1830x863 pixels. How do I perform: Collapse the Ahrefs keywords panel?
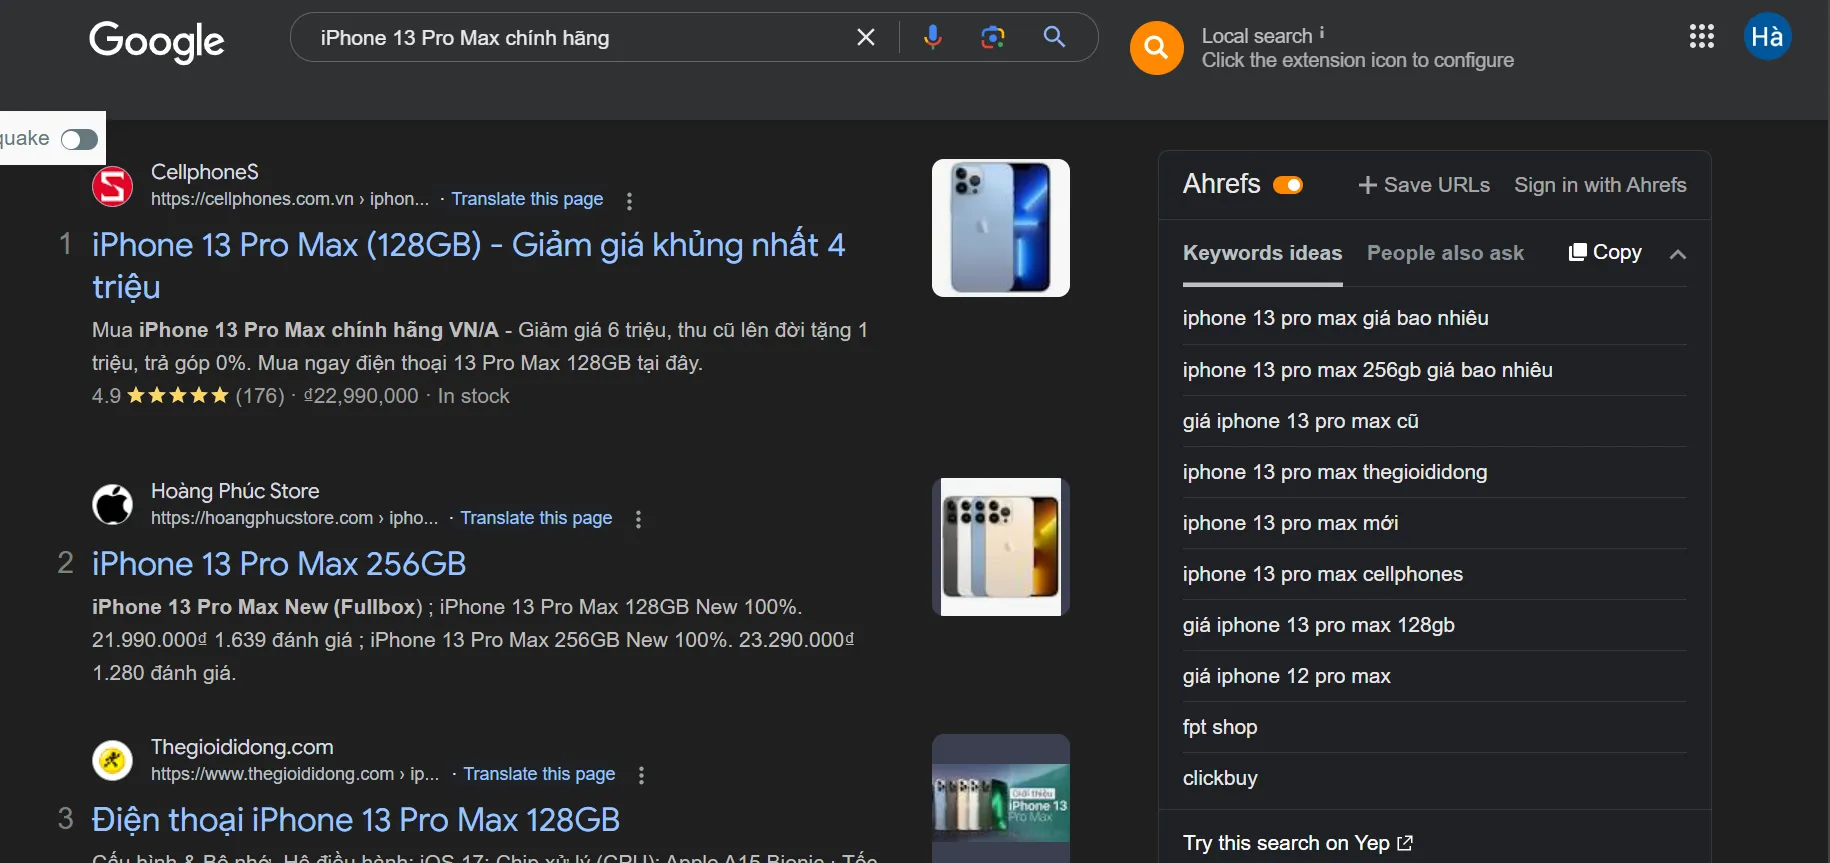[x=1678, y=254]
